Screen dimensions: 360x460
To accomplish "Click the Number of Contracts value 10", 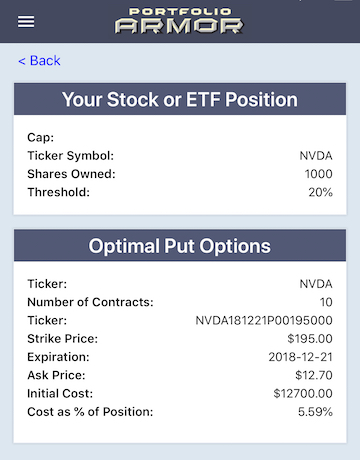I will point(326,302).
